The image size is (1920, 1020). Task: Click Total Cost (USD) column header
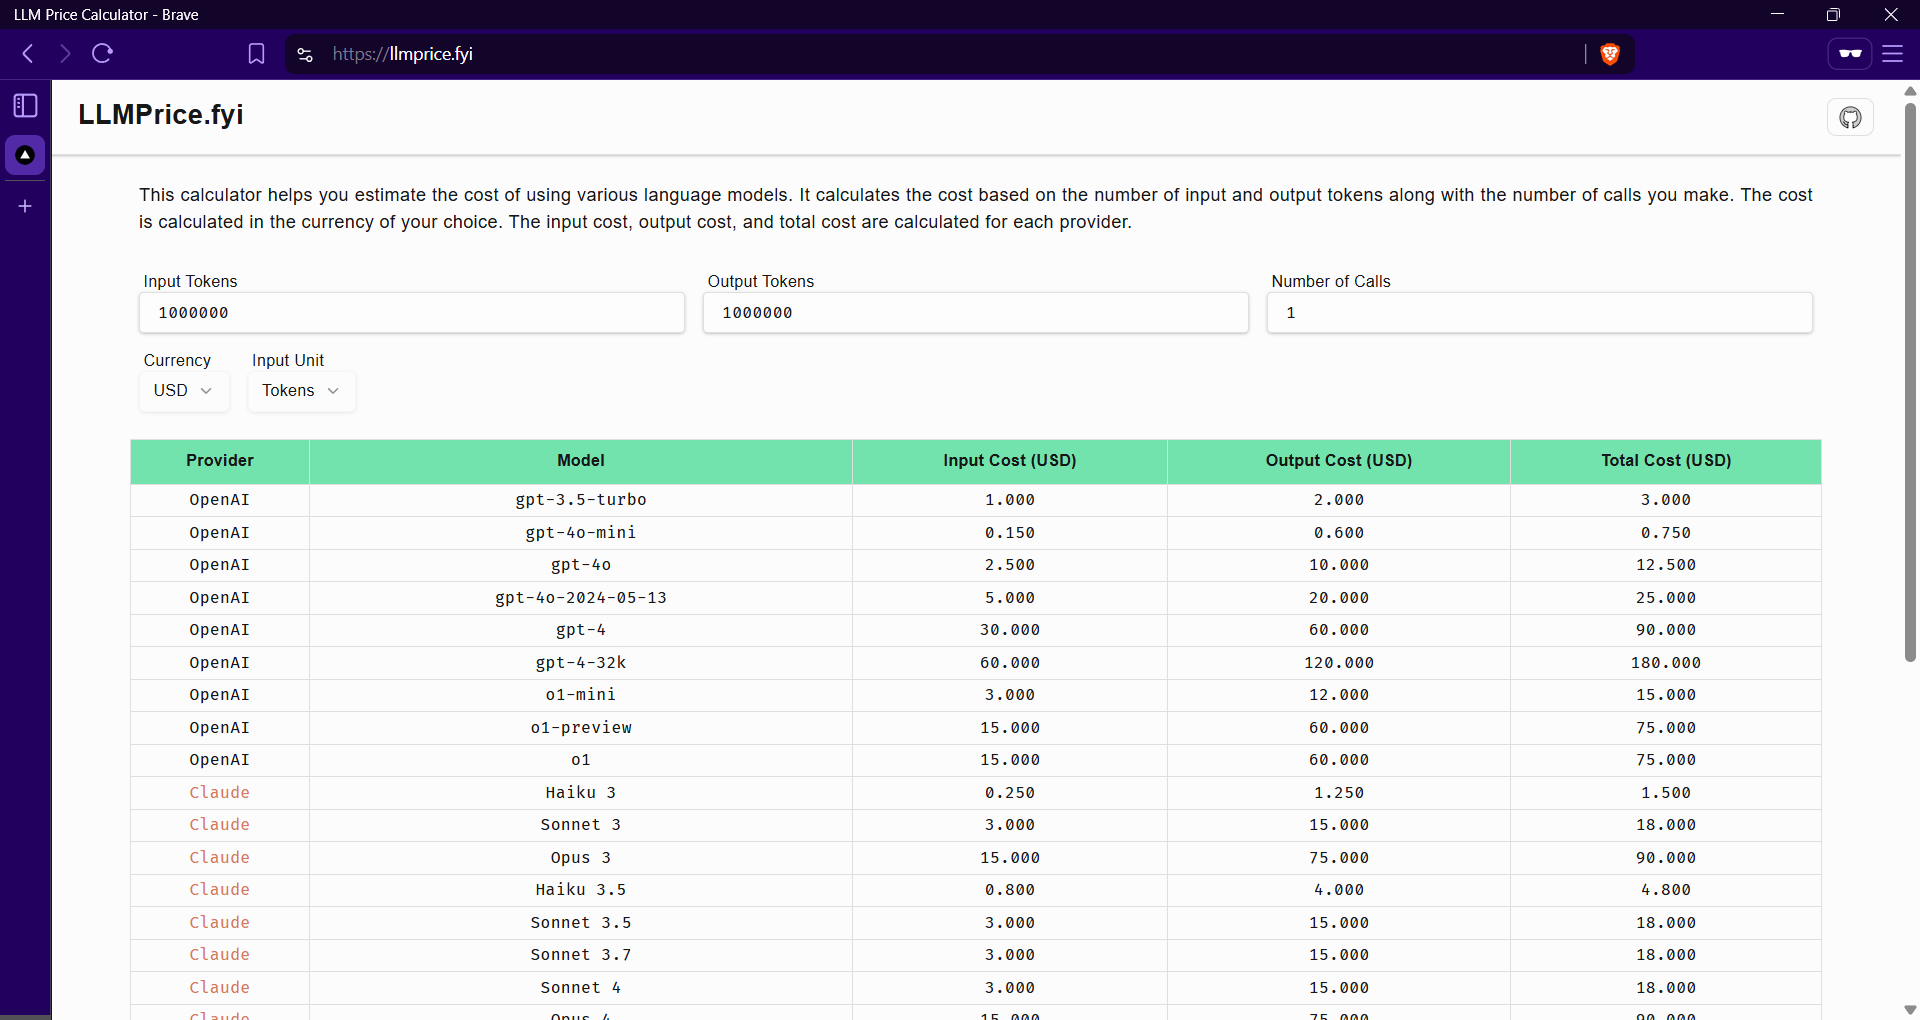tap(1666, 460)
